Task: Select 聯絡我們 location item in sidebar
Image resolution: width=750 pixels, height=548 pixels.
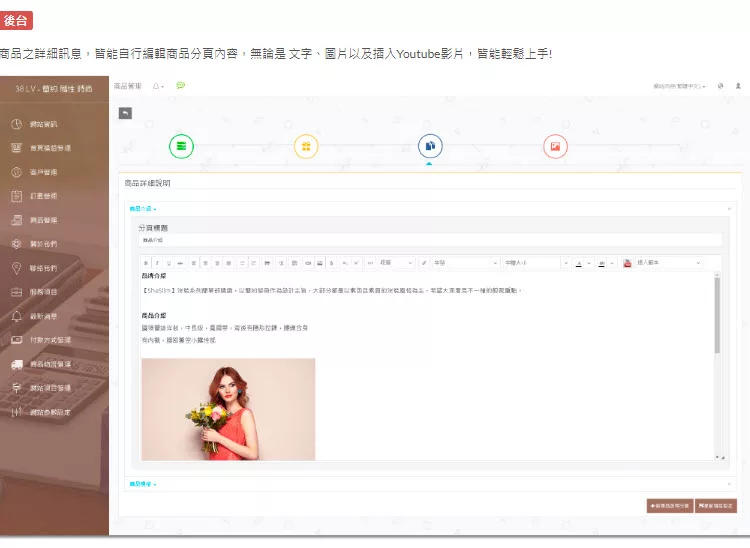Action: (54, 268)
